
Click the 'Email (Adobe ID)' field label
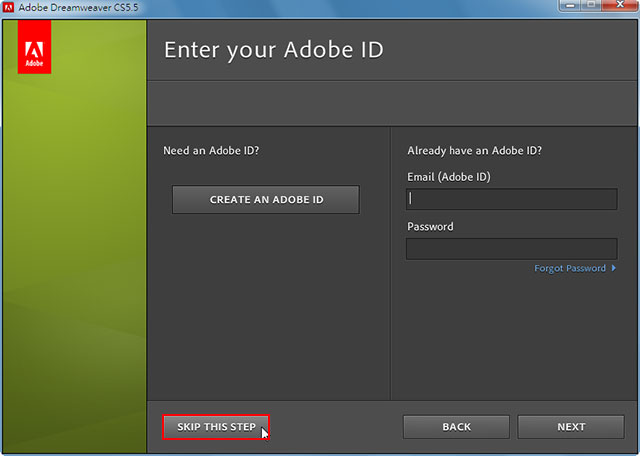tap(449, 177)
